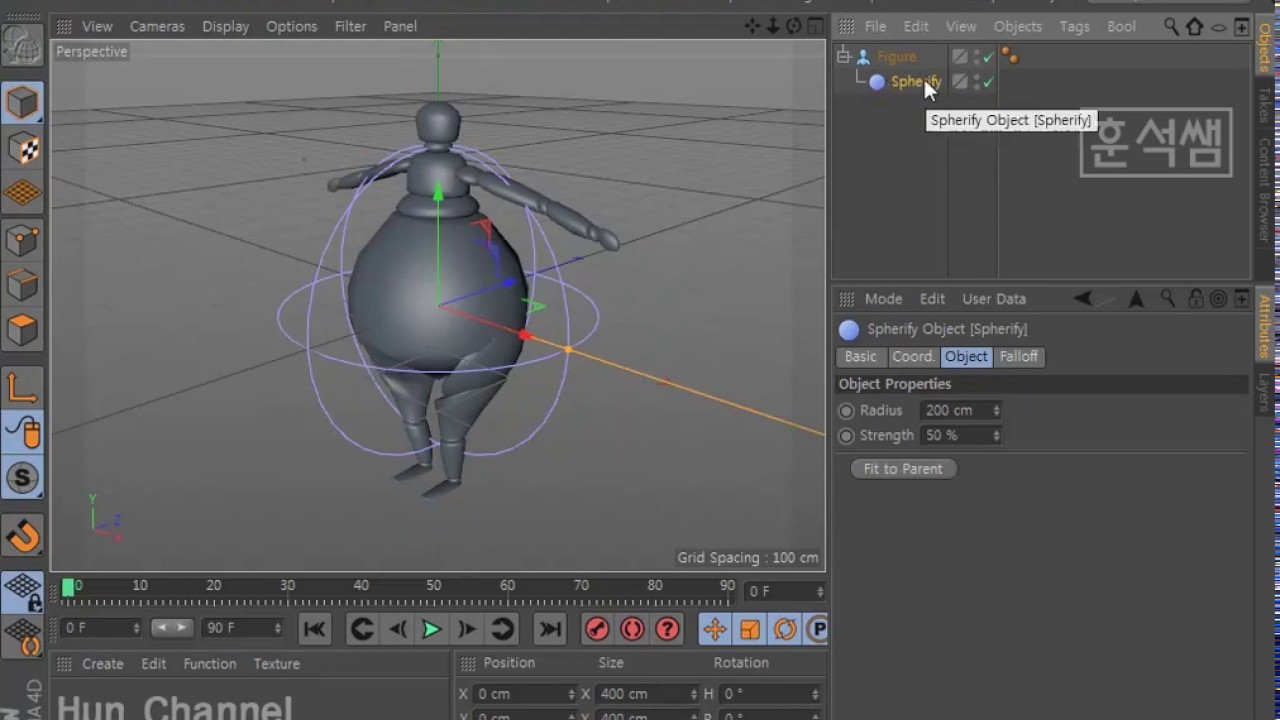
Task: Toggle Position keyframe recording
Action: (714, 629)
